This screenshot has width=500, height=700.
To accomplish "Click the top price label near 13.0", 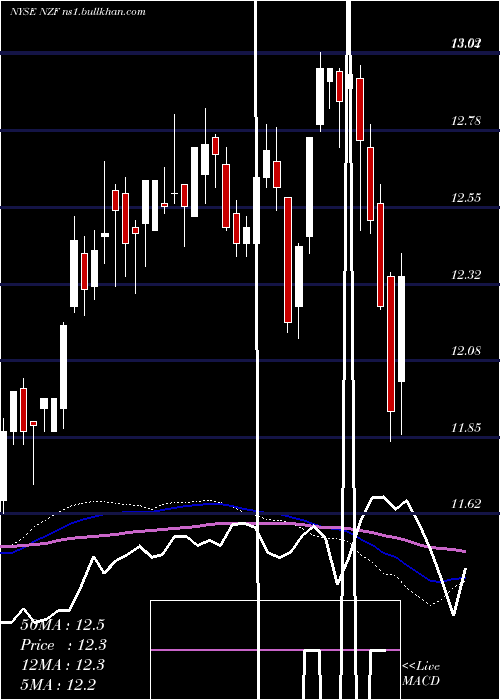I will [x=466, y=43].
